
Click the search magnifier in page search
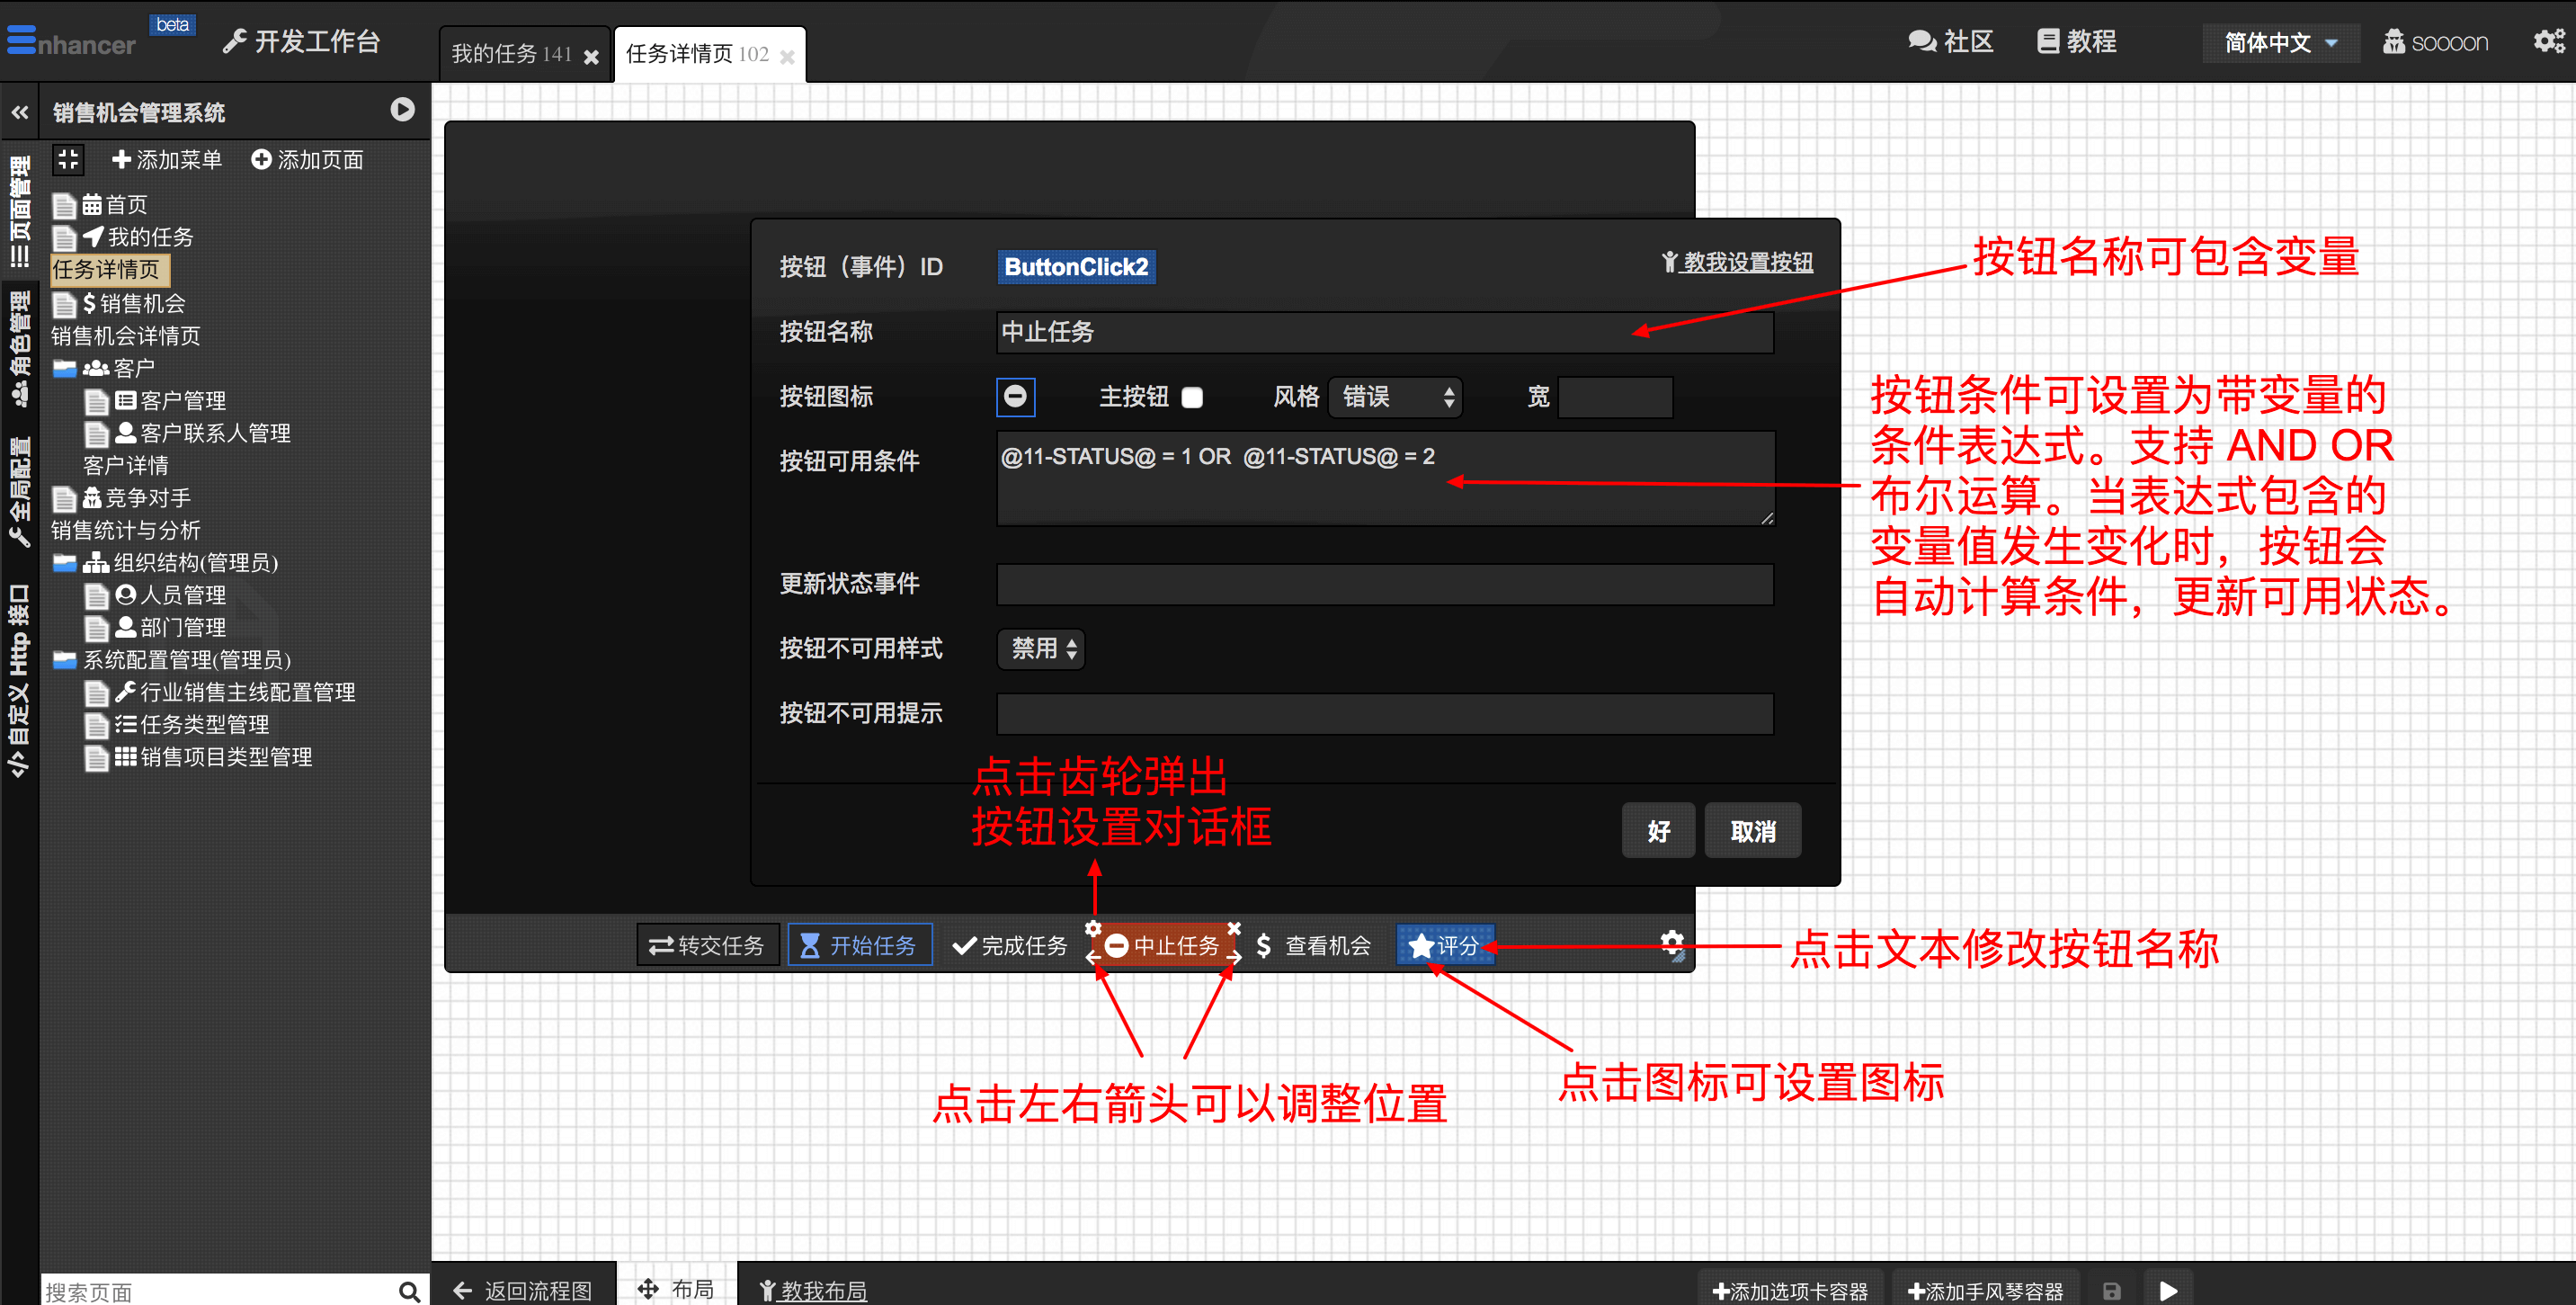click(x=409, y=1291)
